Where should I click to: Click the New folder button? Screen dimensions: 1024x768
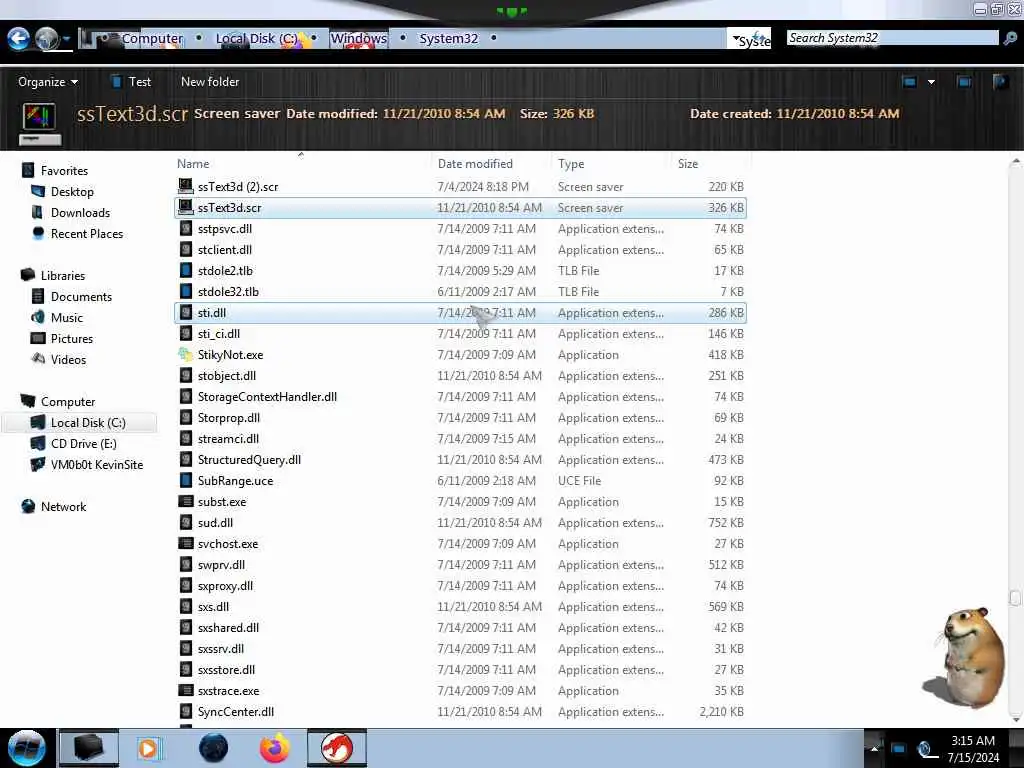[210, 82]
